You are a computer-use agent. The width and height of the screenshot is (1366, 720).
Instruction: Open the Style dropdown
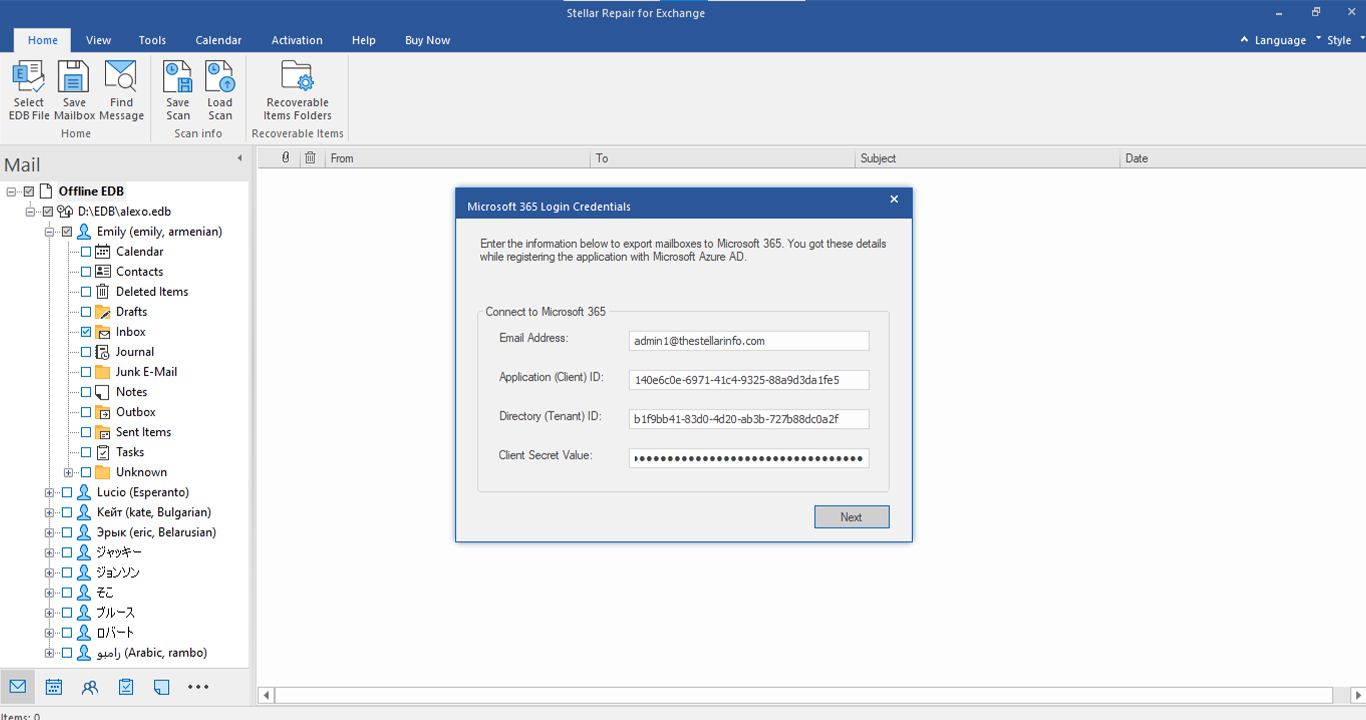pos(1340,40)
